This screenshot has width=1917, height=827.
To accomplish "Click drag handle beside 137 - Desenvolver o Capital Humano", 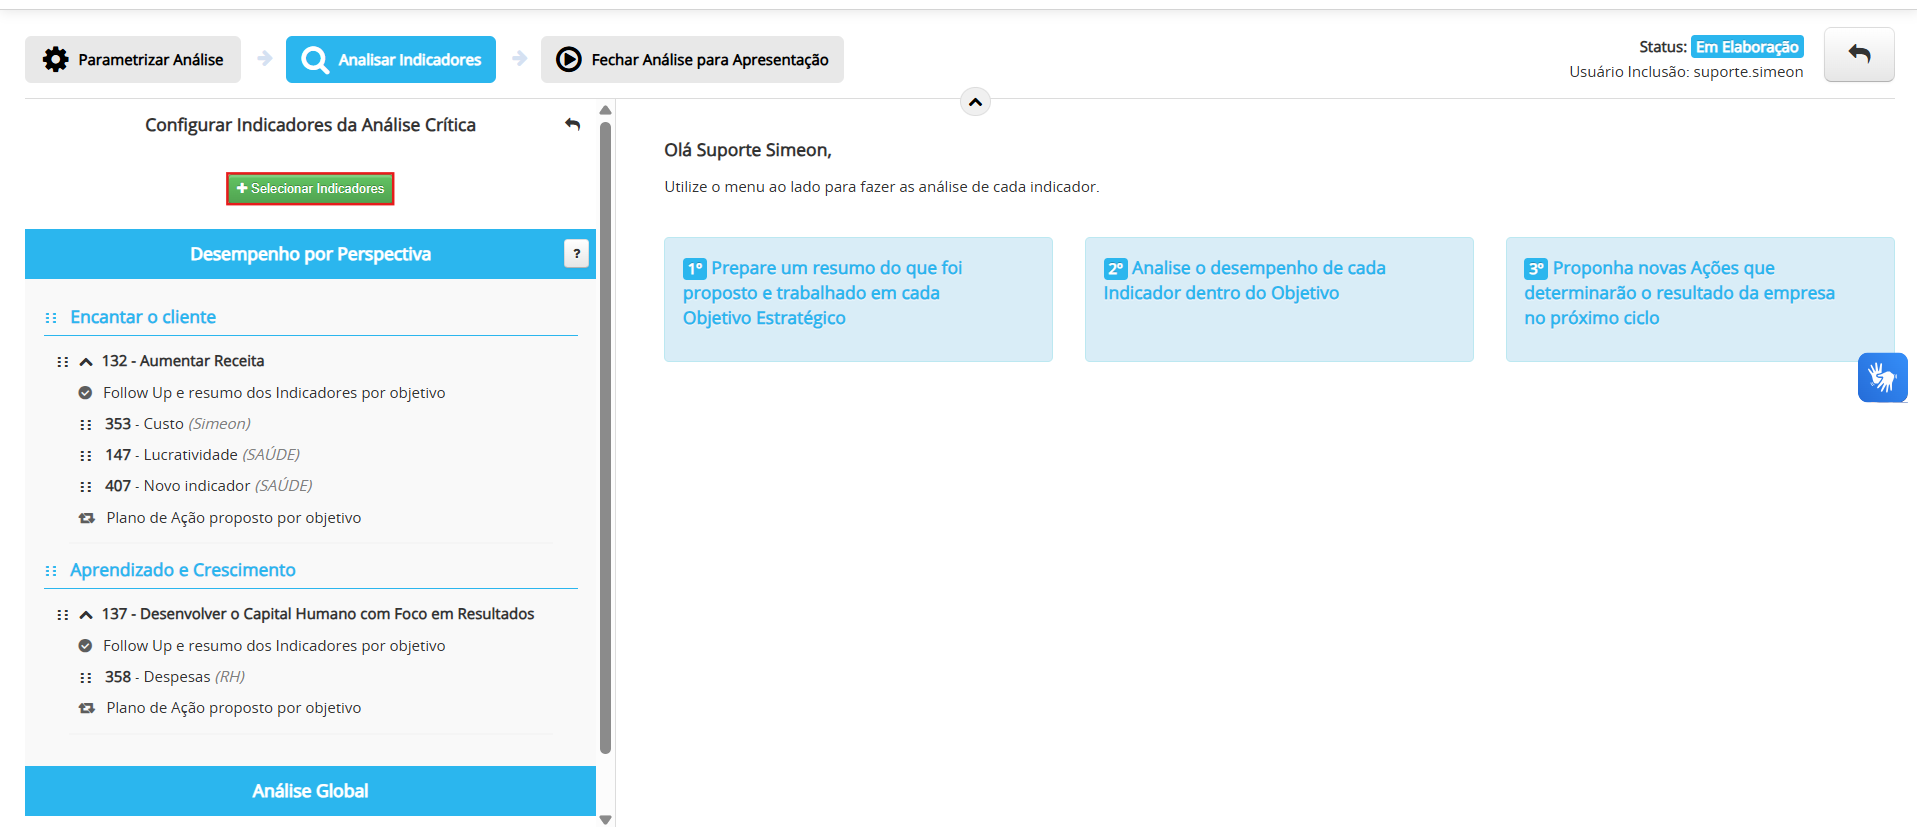I will pyautogui.click(x=63, y=615).
